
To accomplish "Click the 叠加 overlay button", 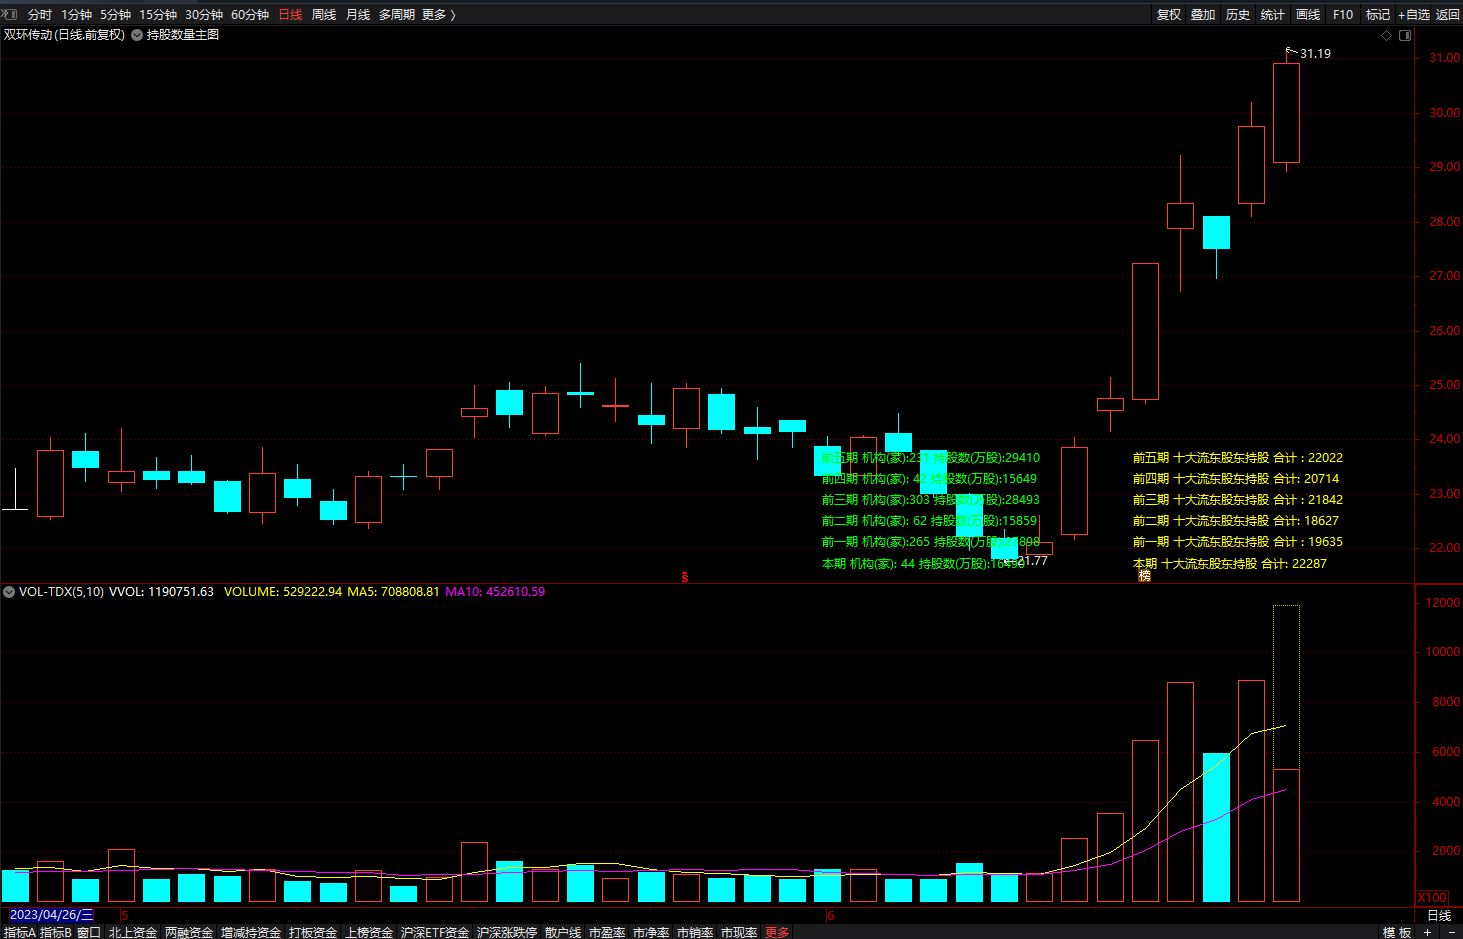I will 1203,15.
